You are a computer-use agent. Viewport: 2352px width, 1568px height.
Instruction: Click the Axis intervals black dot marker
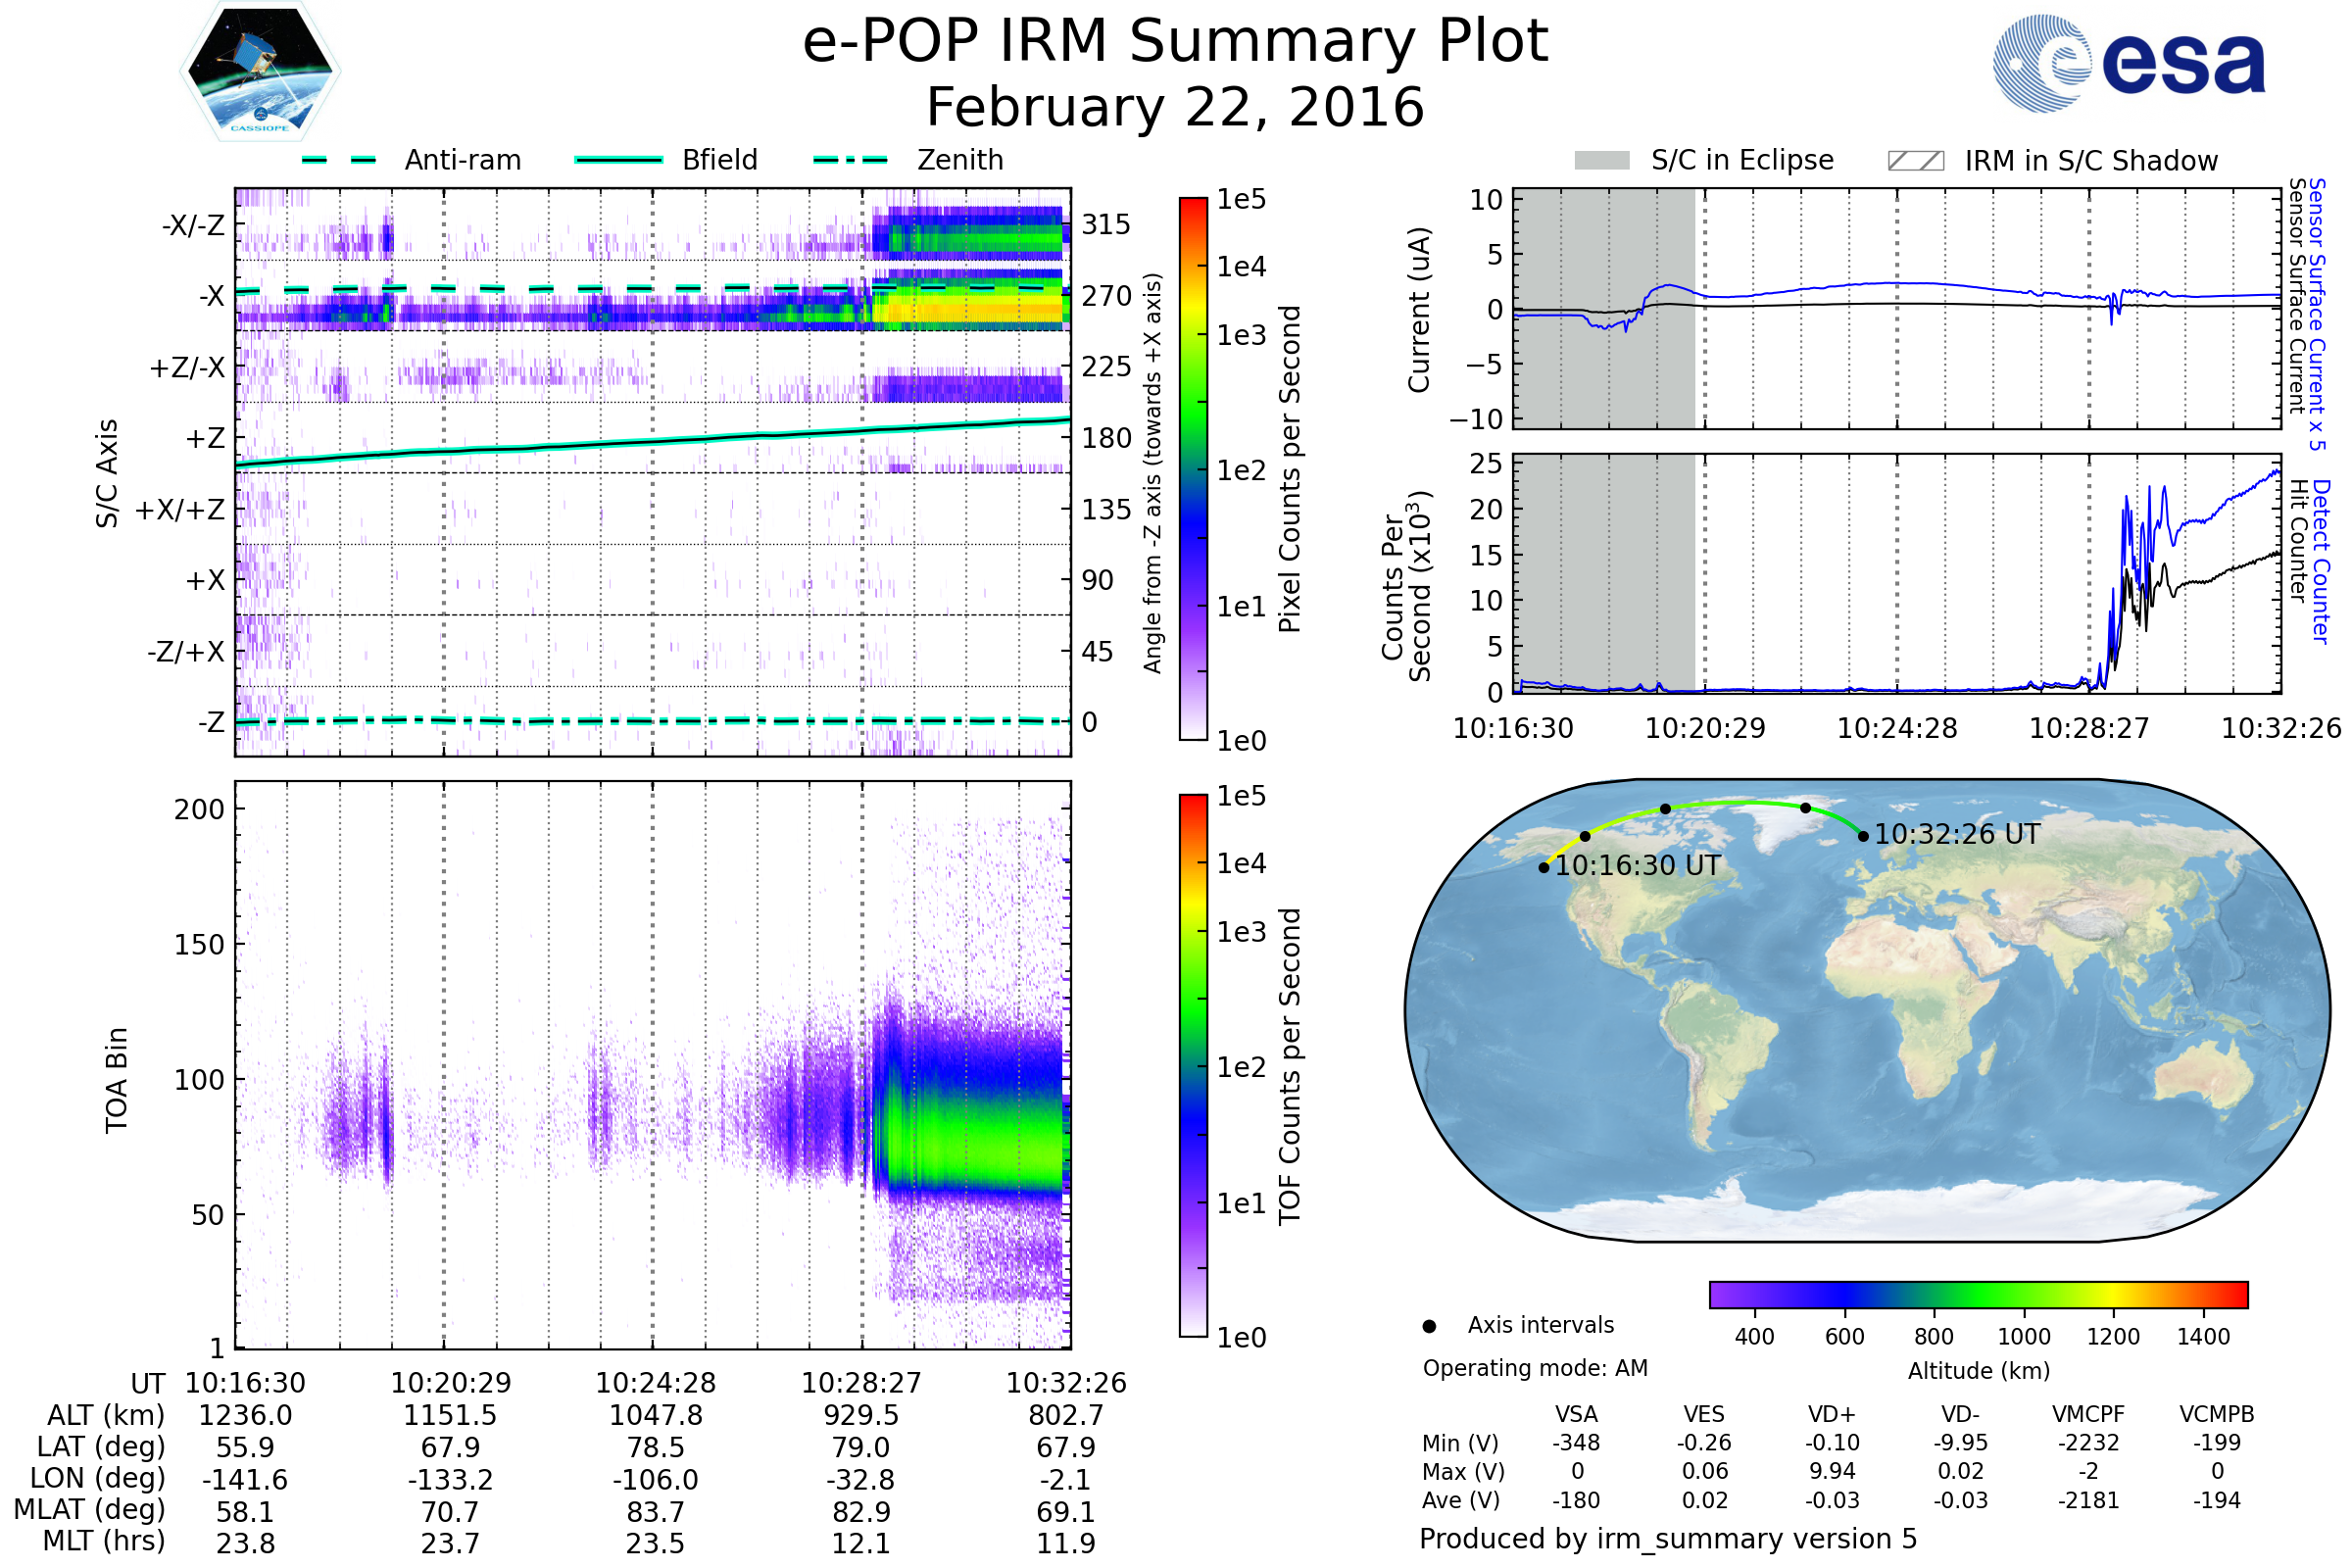click(1430, 1327)
